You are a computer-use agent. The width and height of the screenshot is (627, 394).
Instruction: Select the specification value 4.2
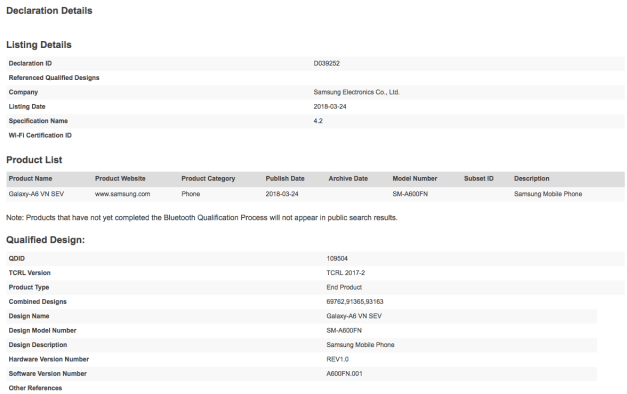(318, 121)
